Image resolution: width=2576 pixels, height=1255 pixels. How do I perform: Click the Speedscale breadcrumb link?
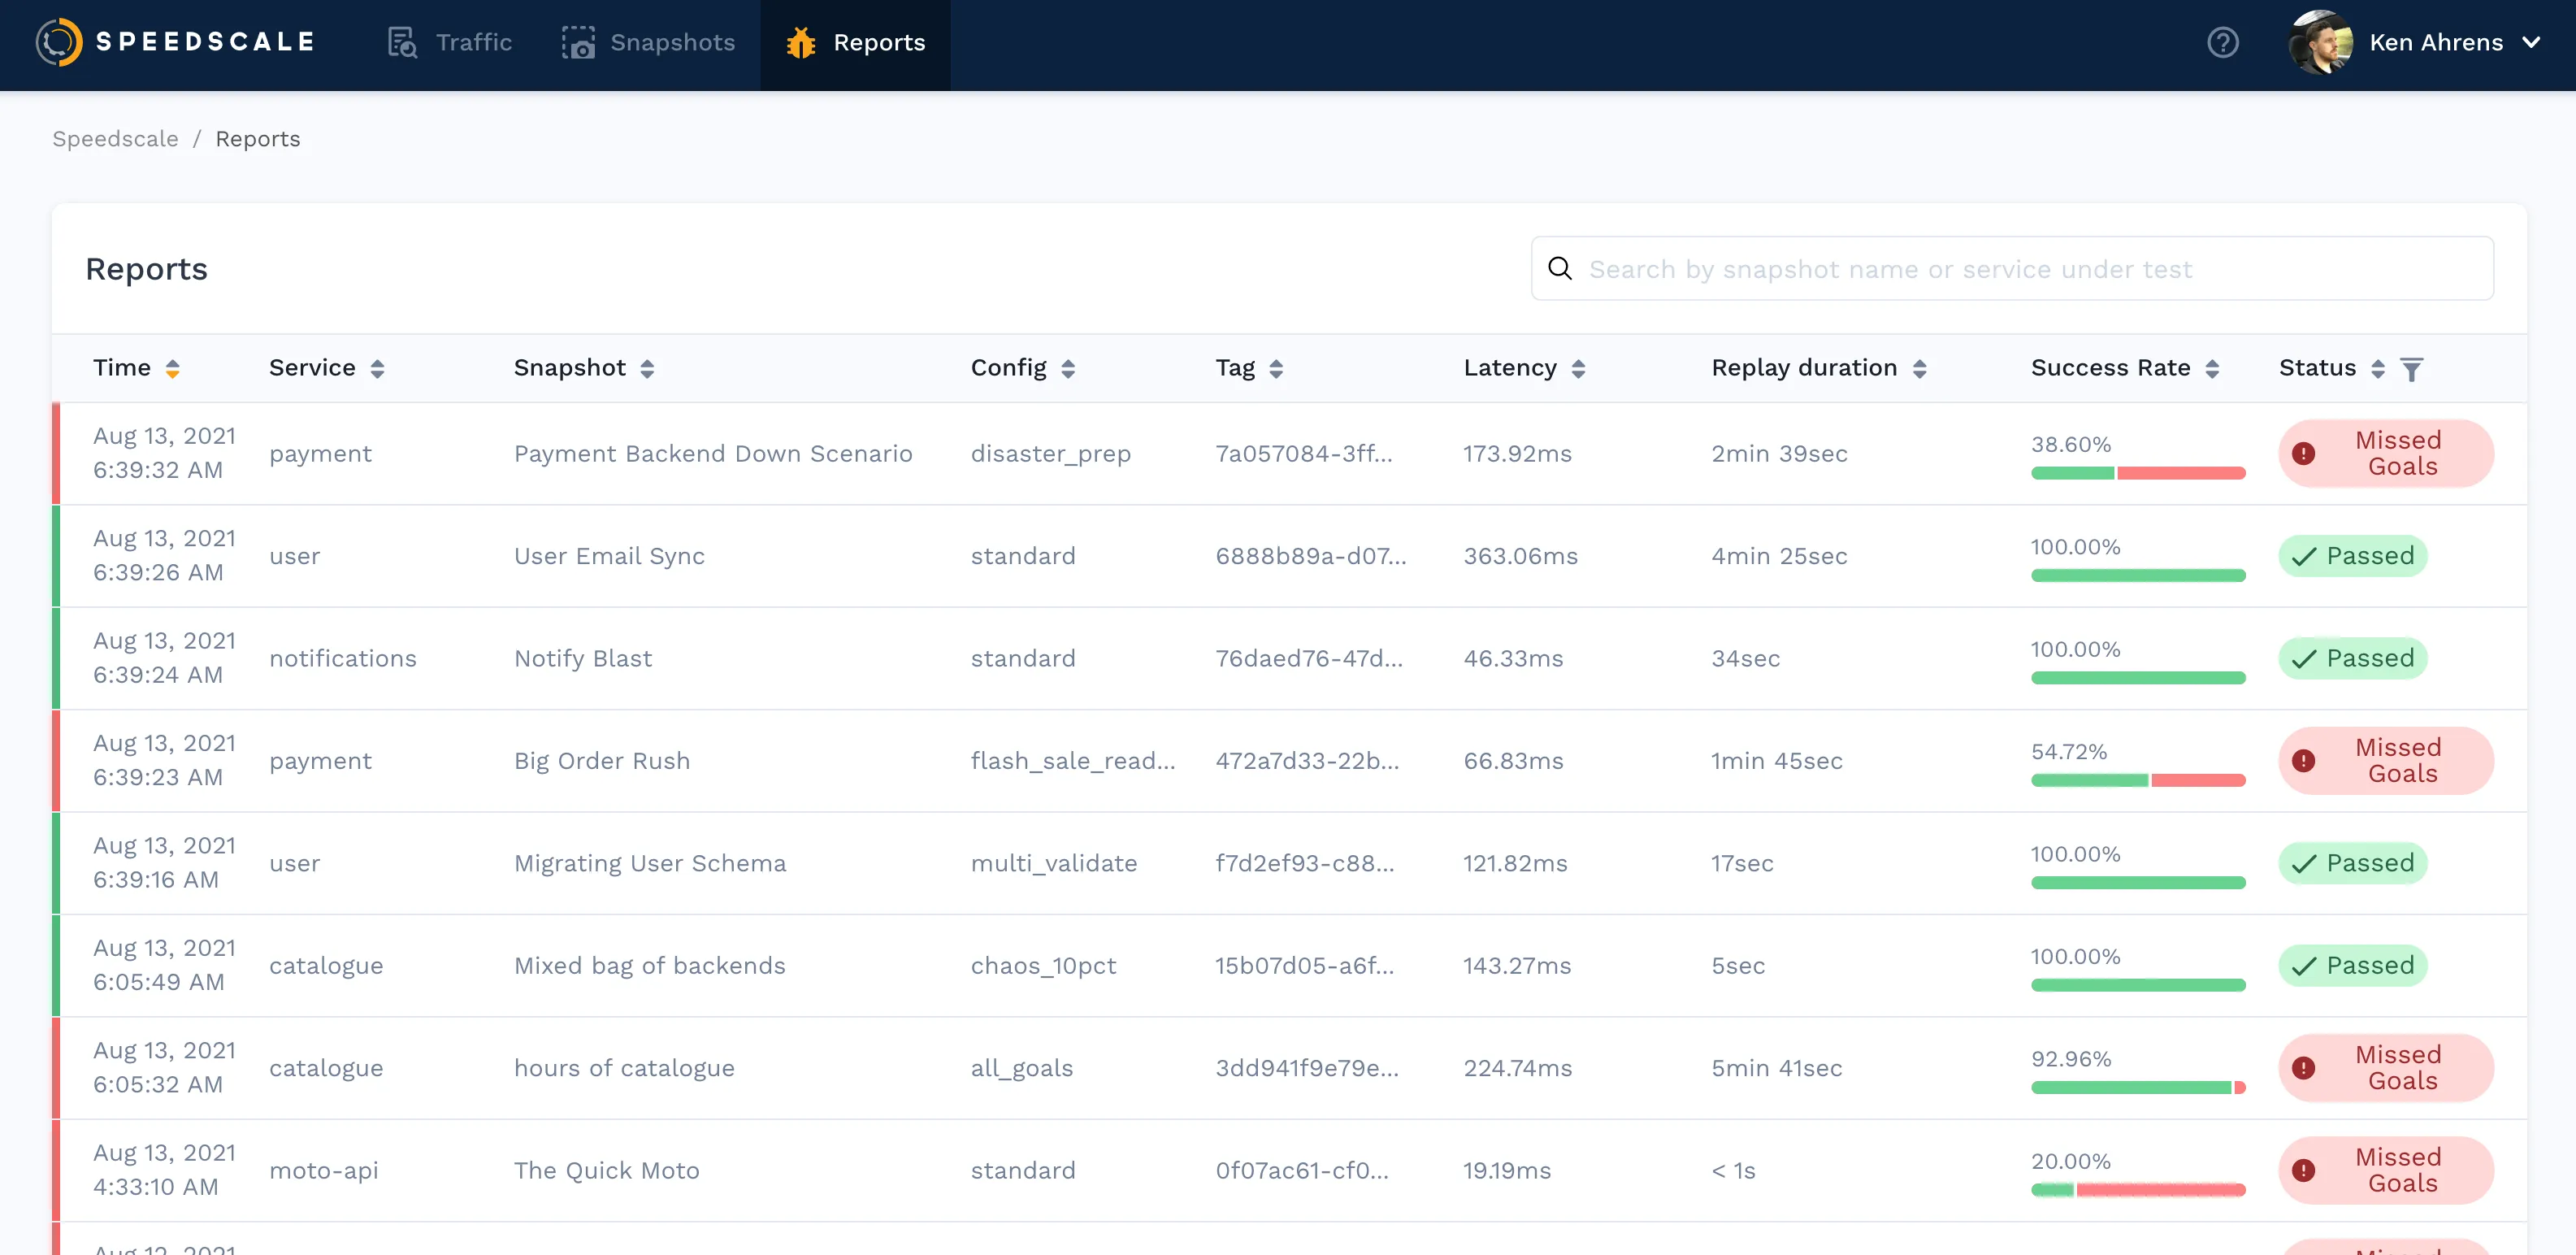115,138
